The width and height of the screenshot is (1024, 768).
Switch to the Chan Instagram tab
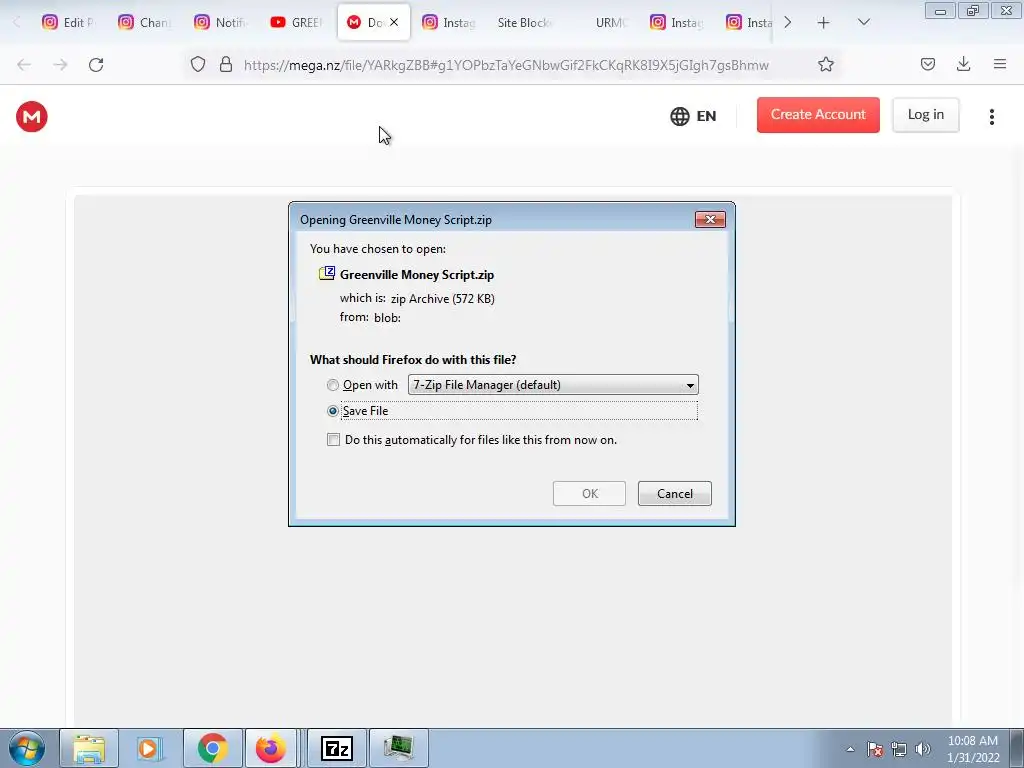144,22
